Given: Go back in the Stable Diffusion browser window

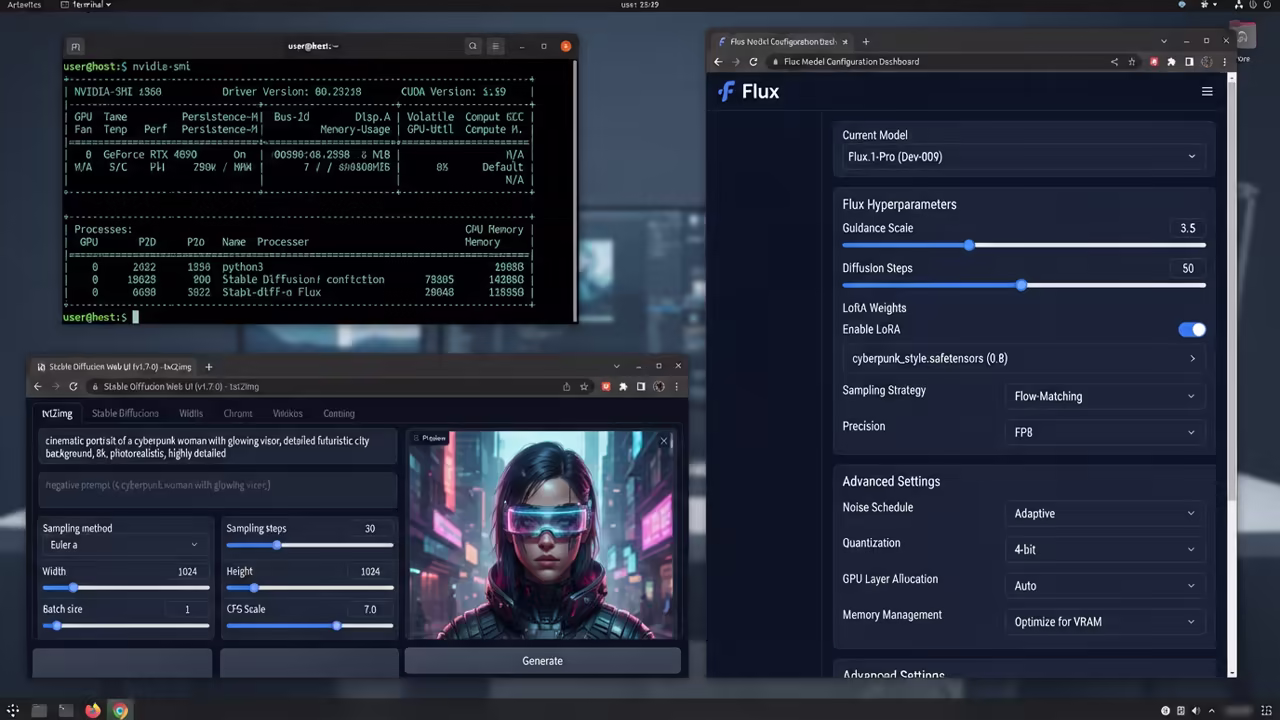Looking at the screenshot, I should coord(38,386).
